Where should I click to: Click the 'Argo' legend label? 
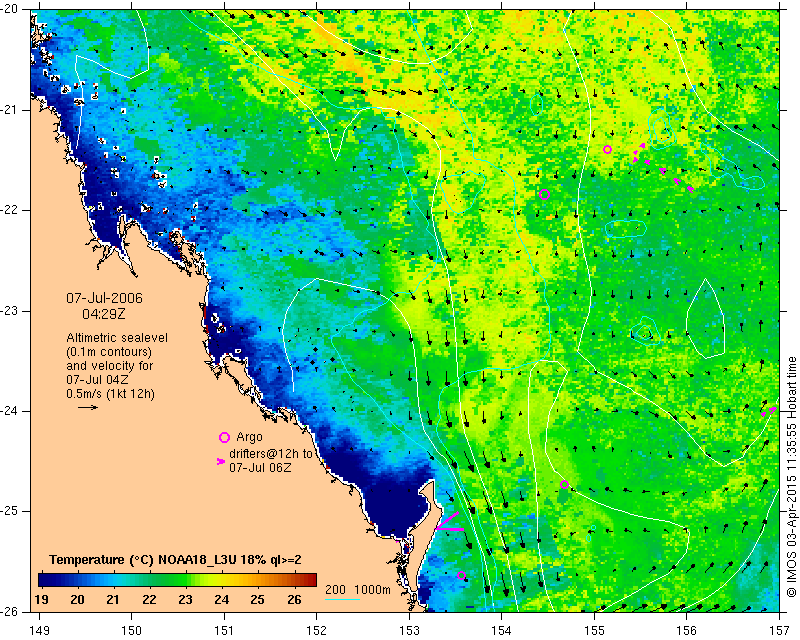coord(249,437)
